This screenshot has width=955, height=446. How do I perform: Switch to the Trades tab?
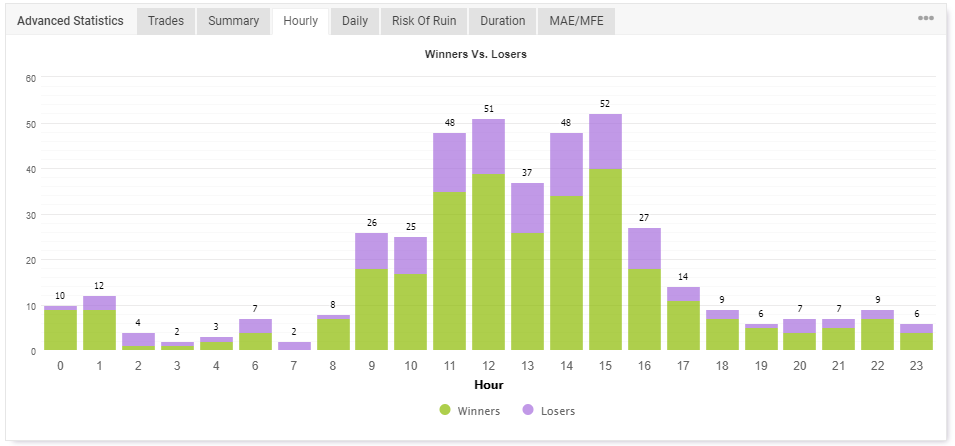[x=166, y=21]
